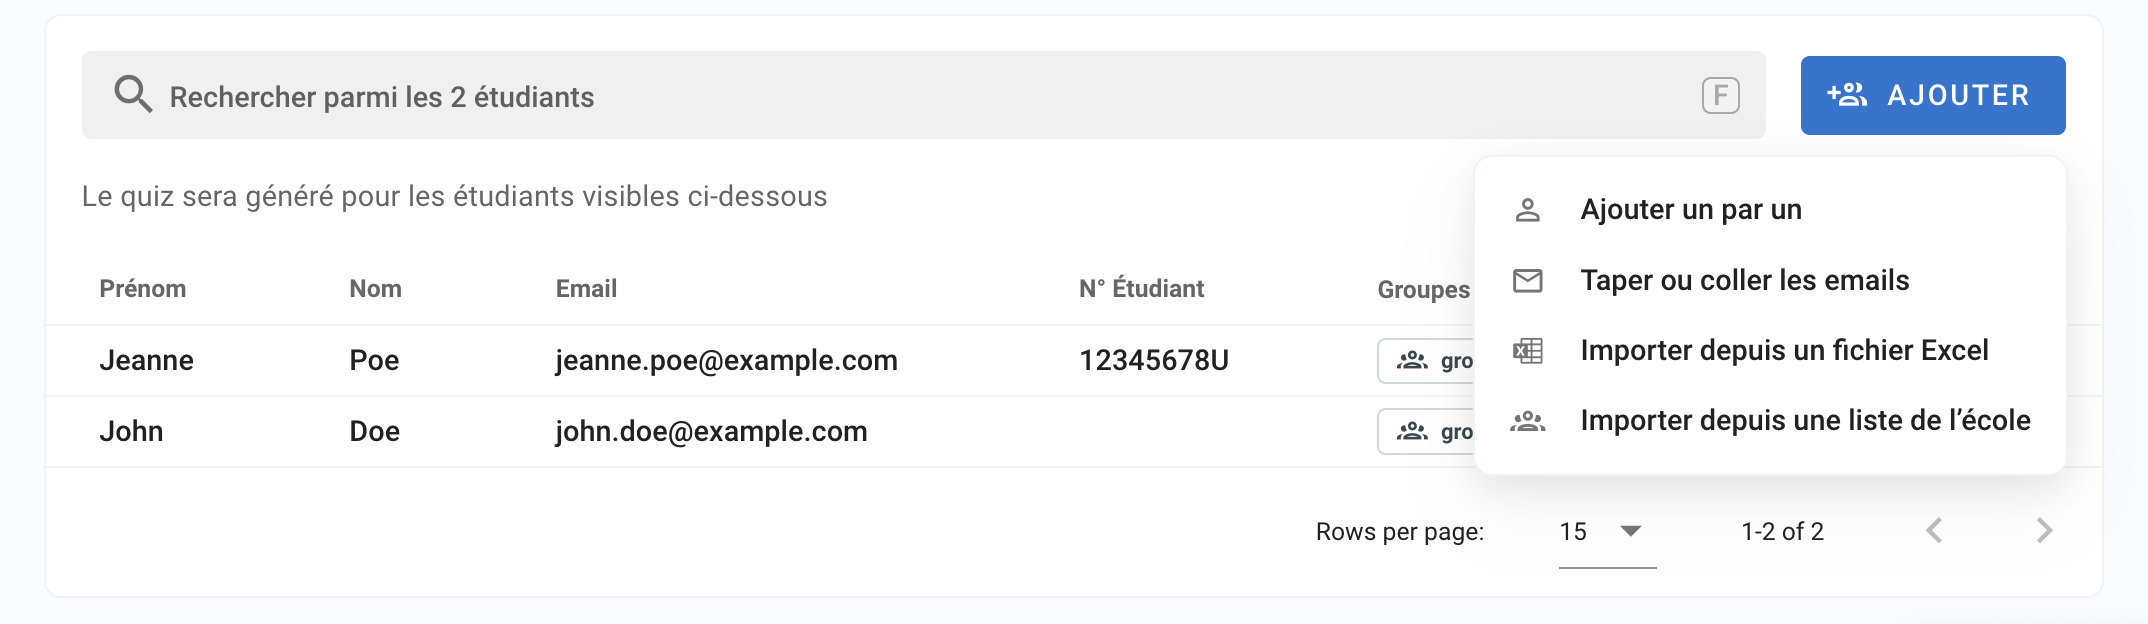Click the group chip in Jeanne's row
Viewport: 2148px width, 624px height.
click(1428, 361)
